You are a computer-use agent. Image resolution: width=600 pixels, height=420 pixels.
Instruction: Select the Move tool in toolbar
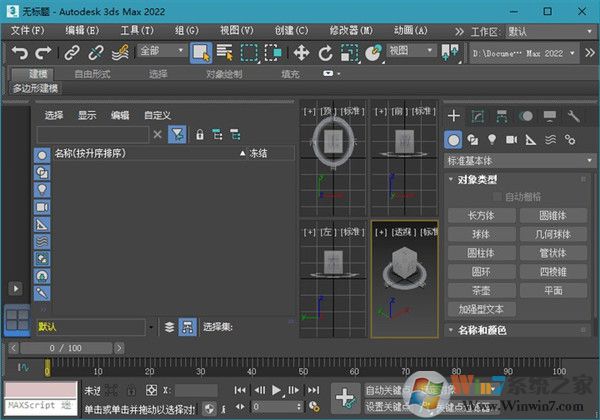coord(301,52)
